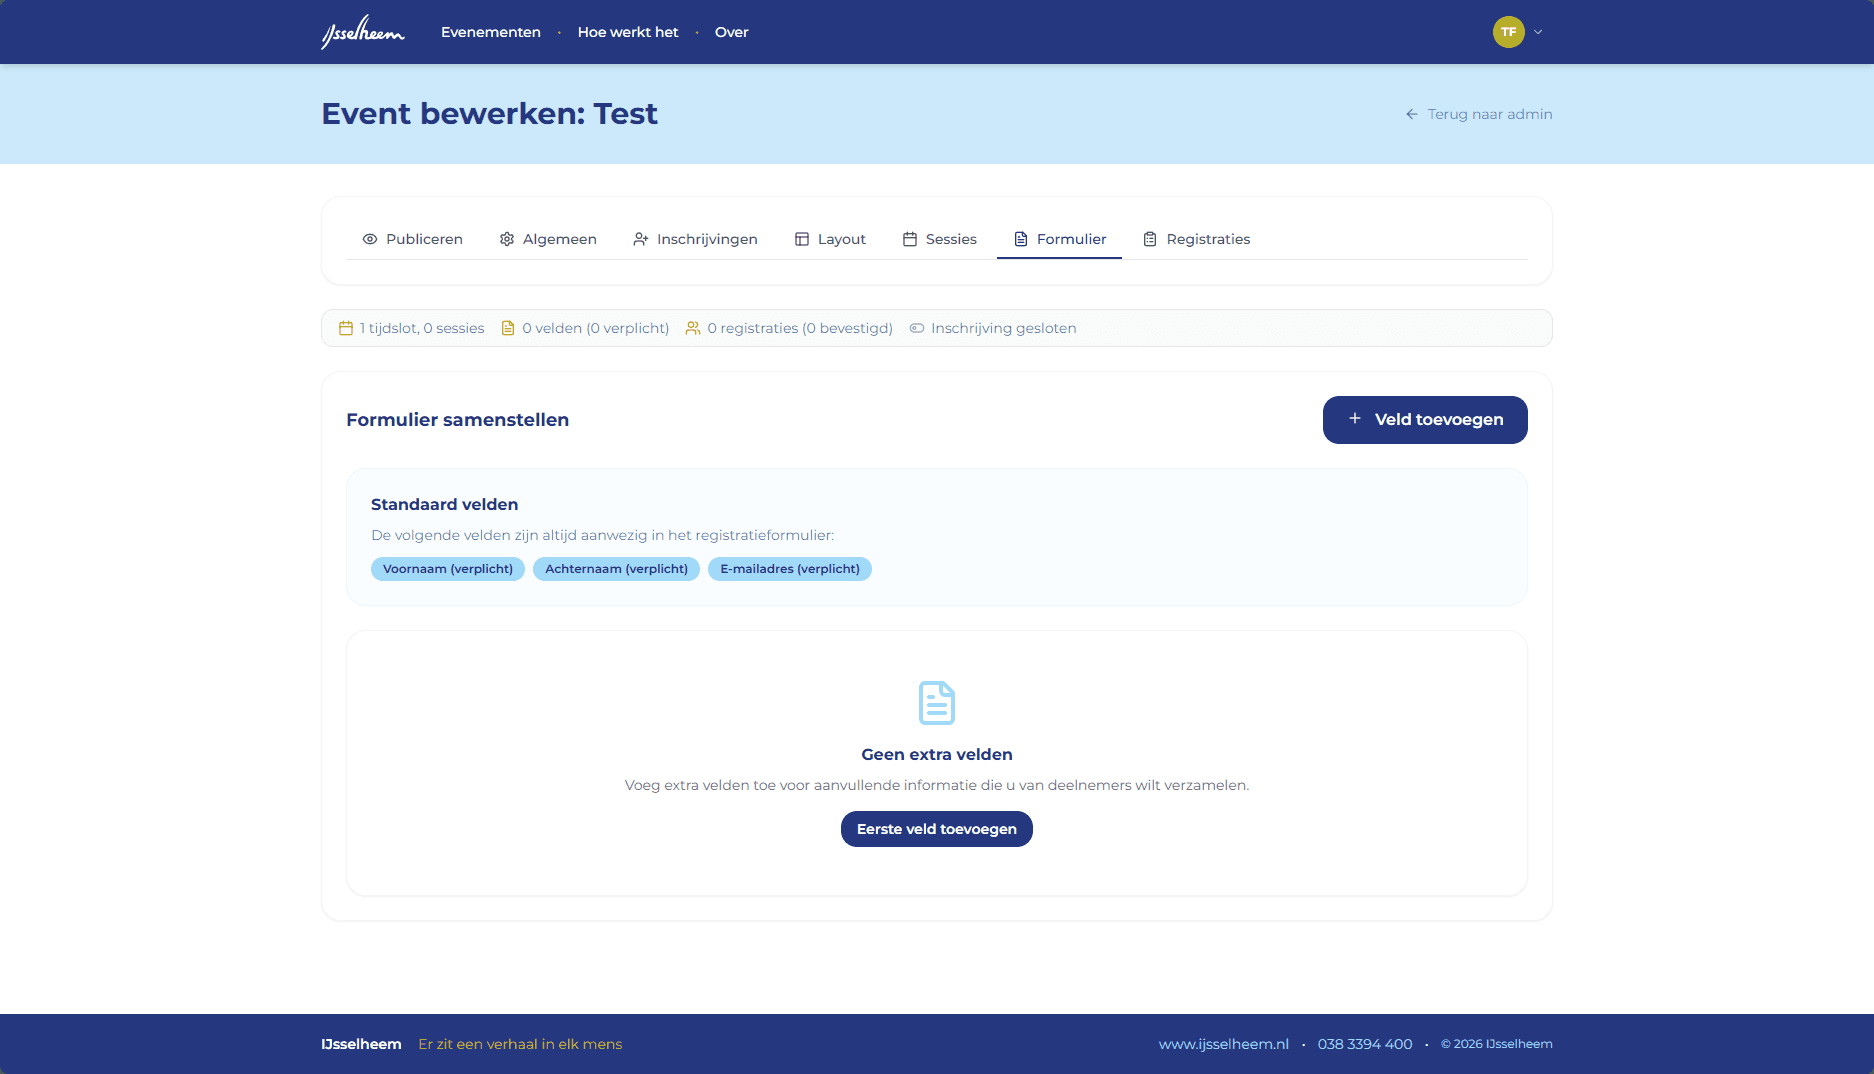Click the gear icon on Algemeen tab
The width and height of the screenshot is (1874, 1074).
[507, 239]
